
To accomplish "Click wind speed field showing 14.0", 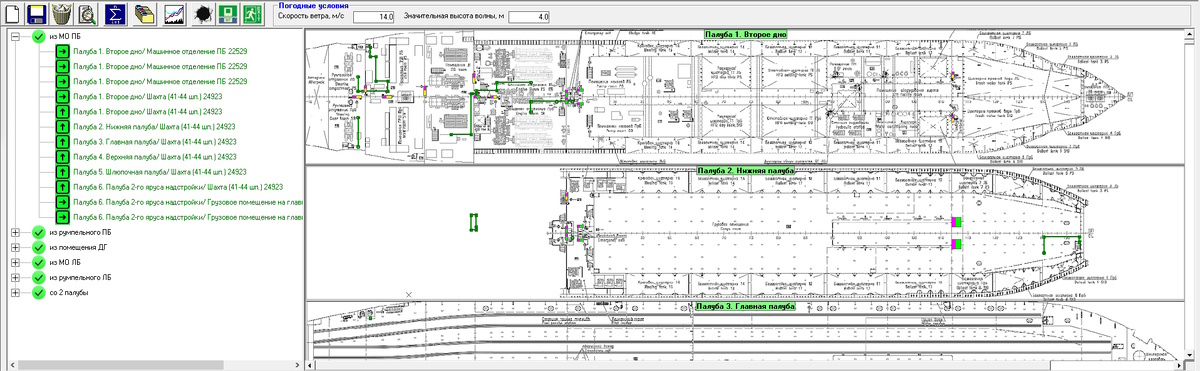I will pyautogui.click(x=374, y=17).
